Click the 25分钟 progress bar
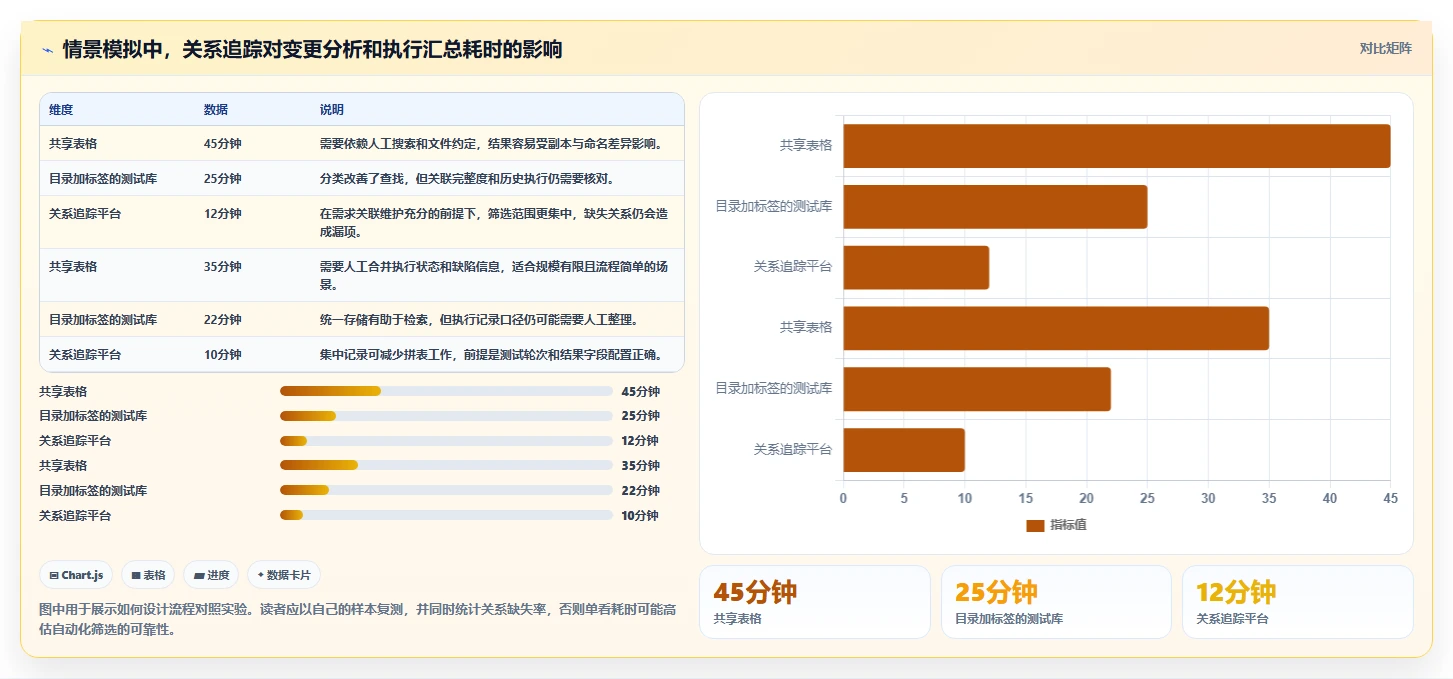This screenshot has height=679, width=1453. [x=446, y=416]
